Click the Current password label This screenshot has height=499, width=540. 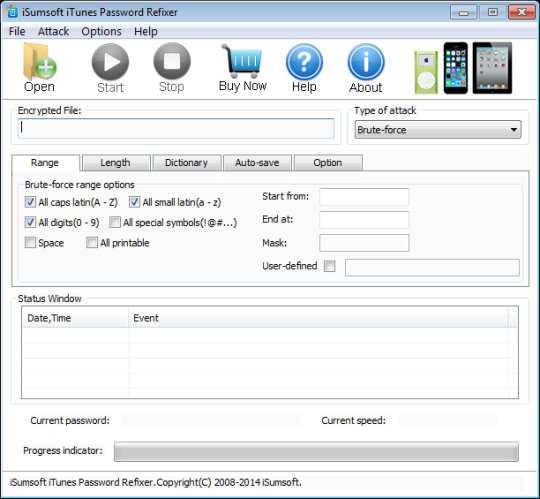click(70, 420)
